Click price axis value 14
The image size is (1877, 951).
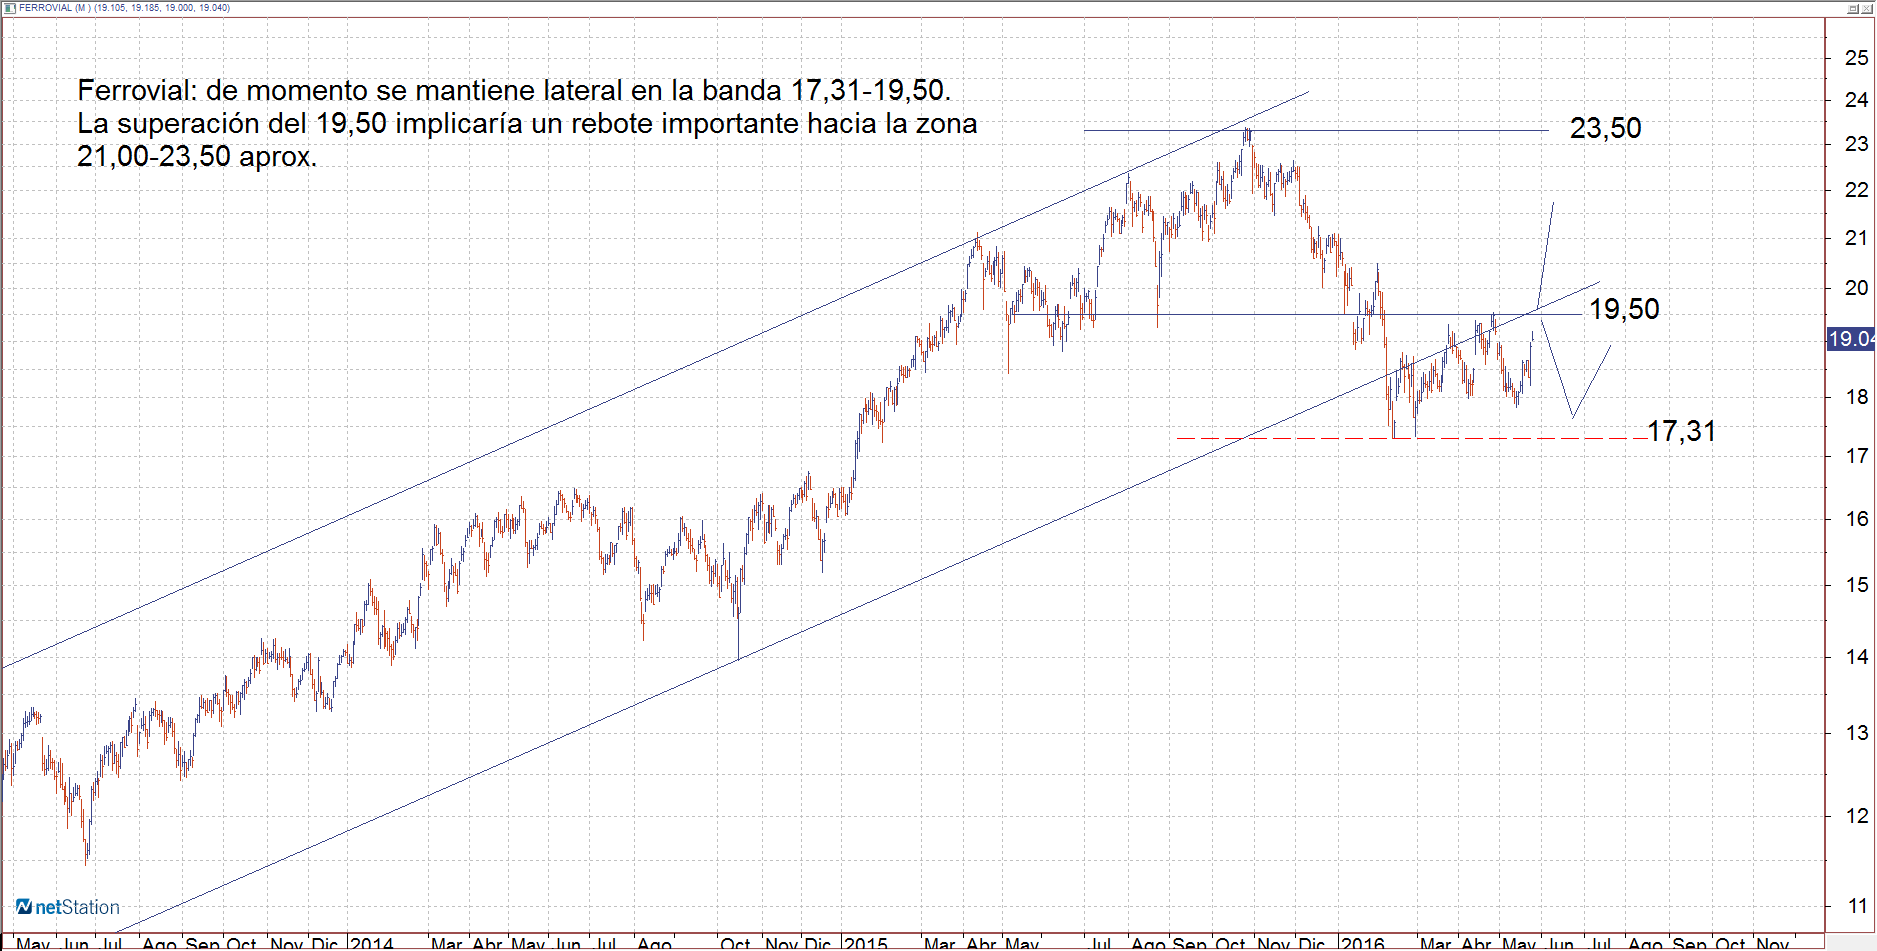(x=1856, y=657)
